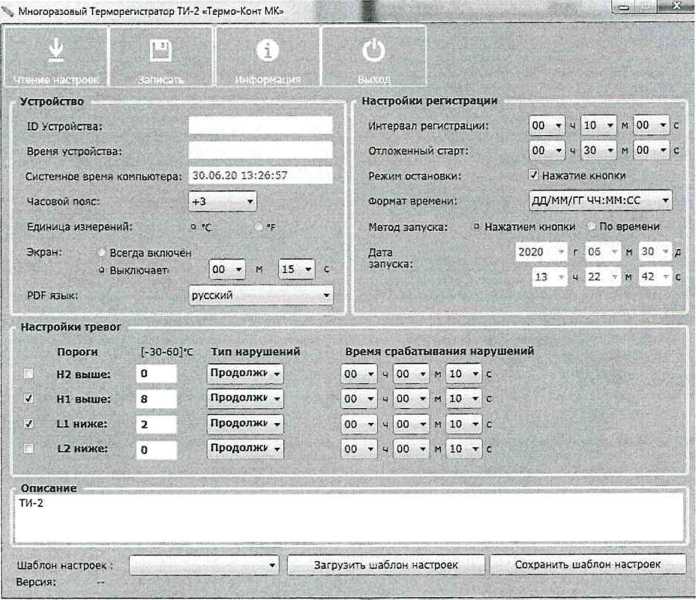Open the Отложенный старт hours dropdown

coord(547,150)
